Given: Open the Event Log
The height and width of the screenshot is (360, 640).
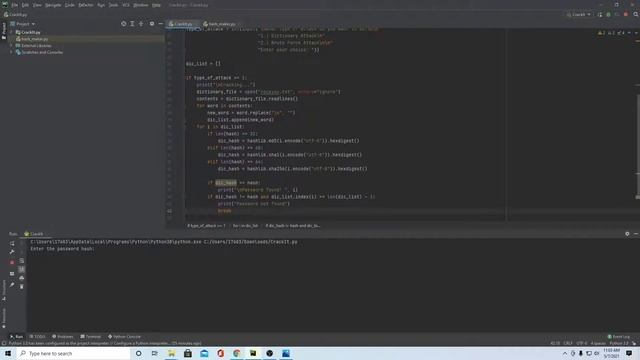Looking at the screenshot, I should (x=619, y=337).
